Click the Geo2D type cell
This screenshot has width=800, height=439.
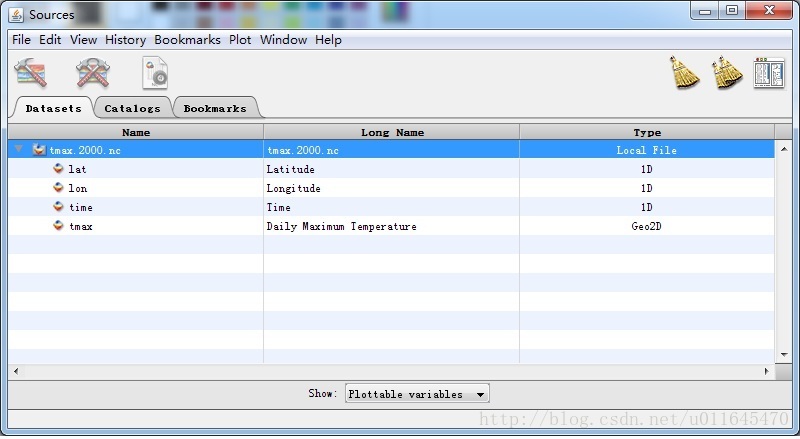(x=646, y=226)
